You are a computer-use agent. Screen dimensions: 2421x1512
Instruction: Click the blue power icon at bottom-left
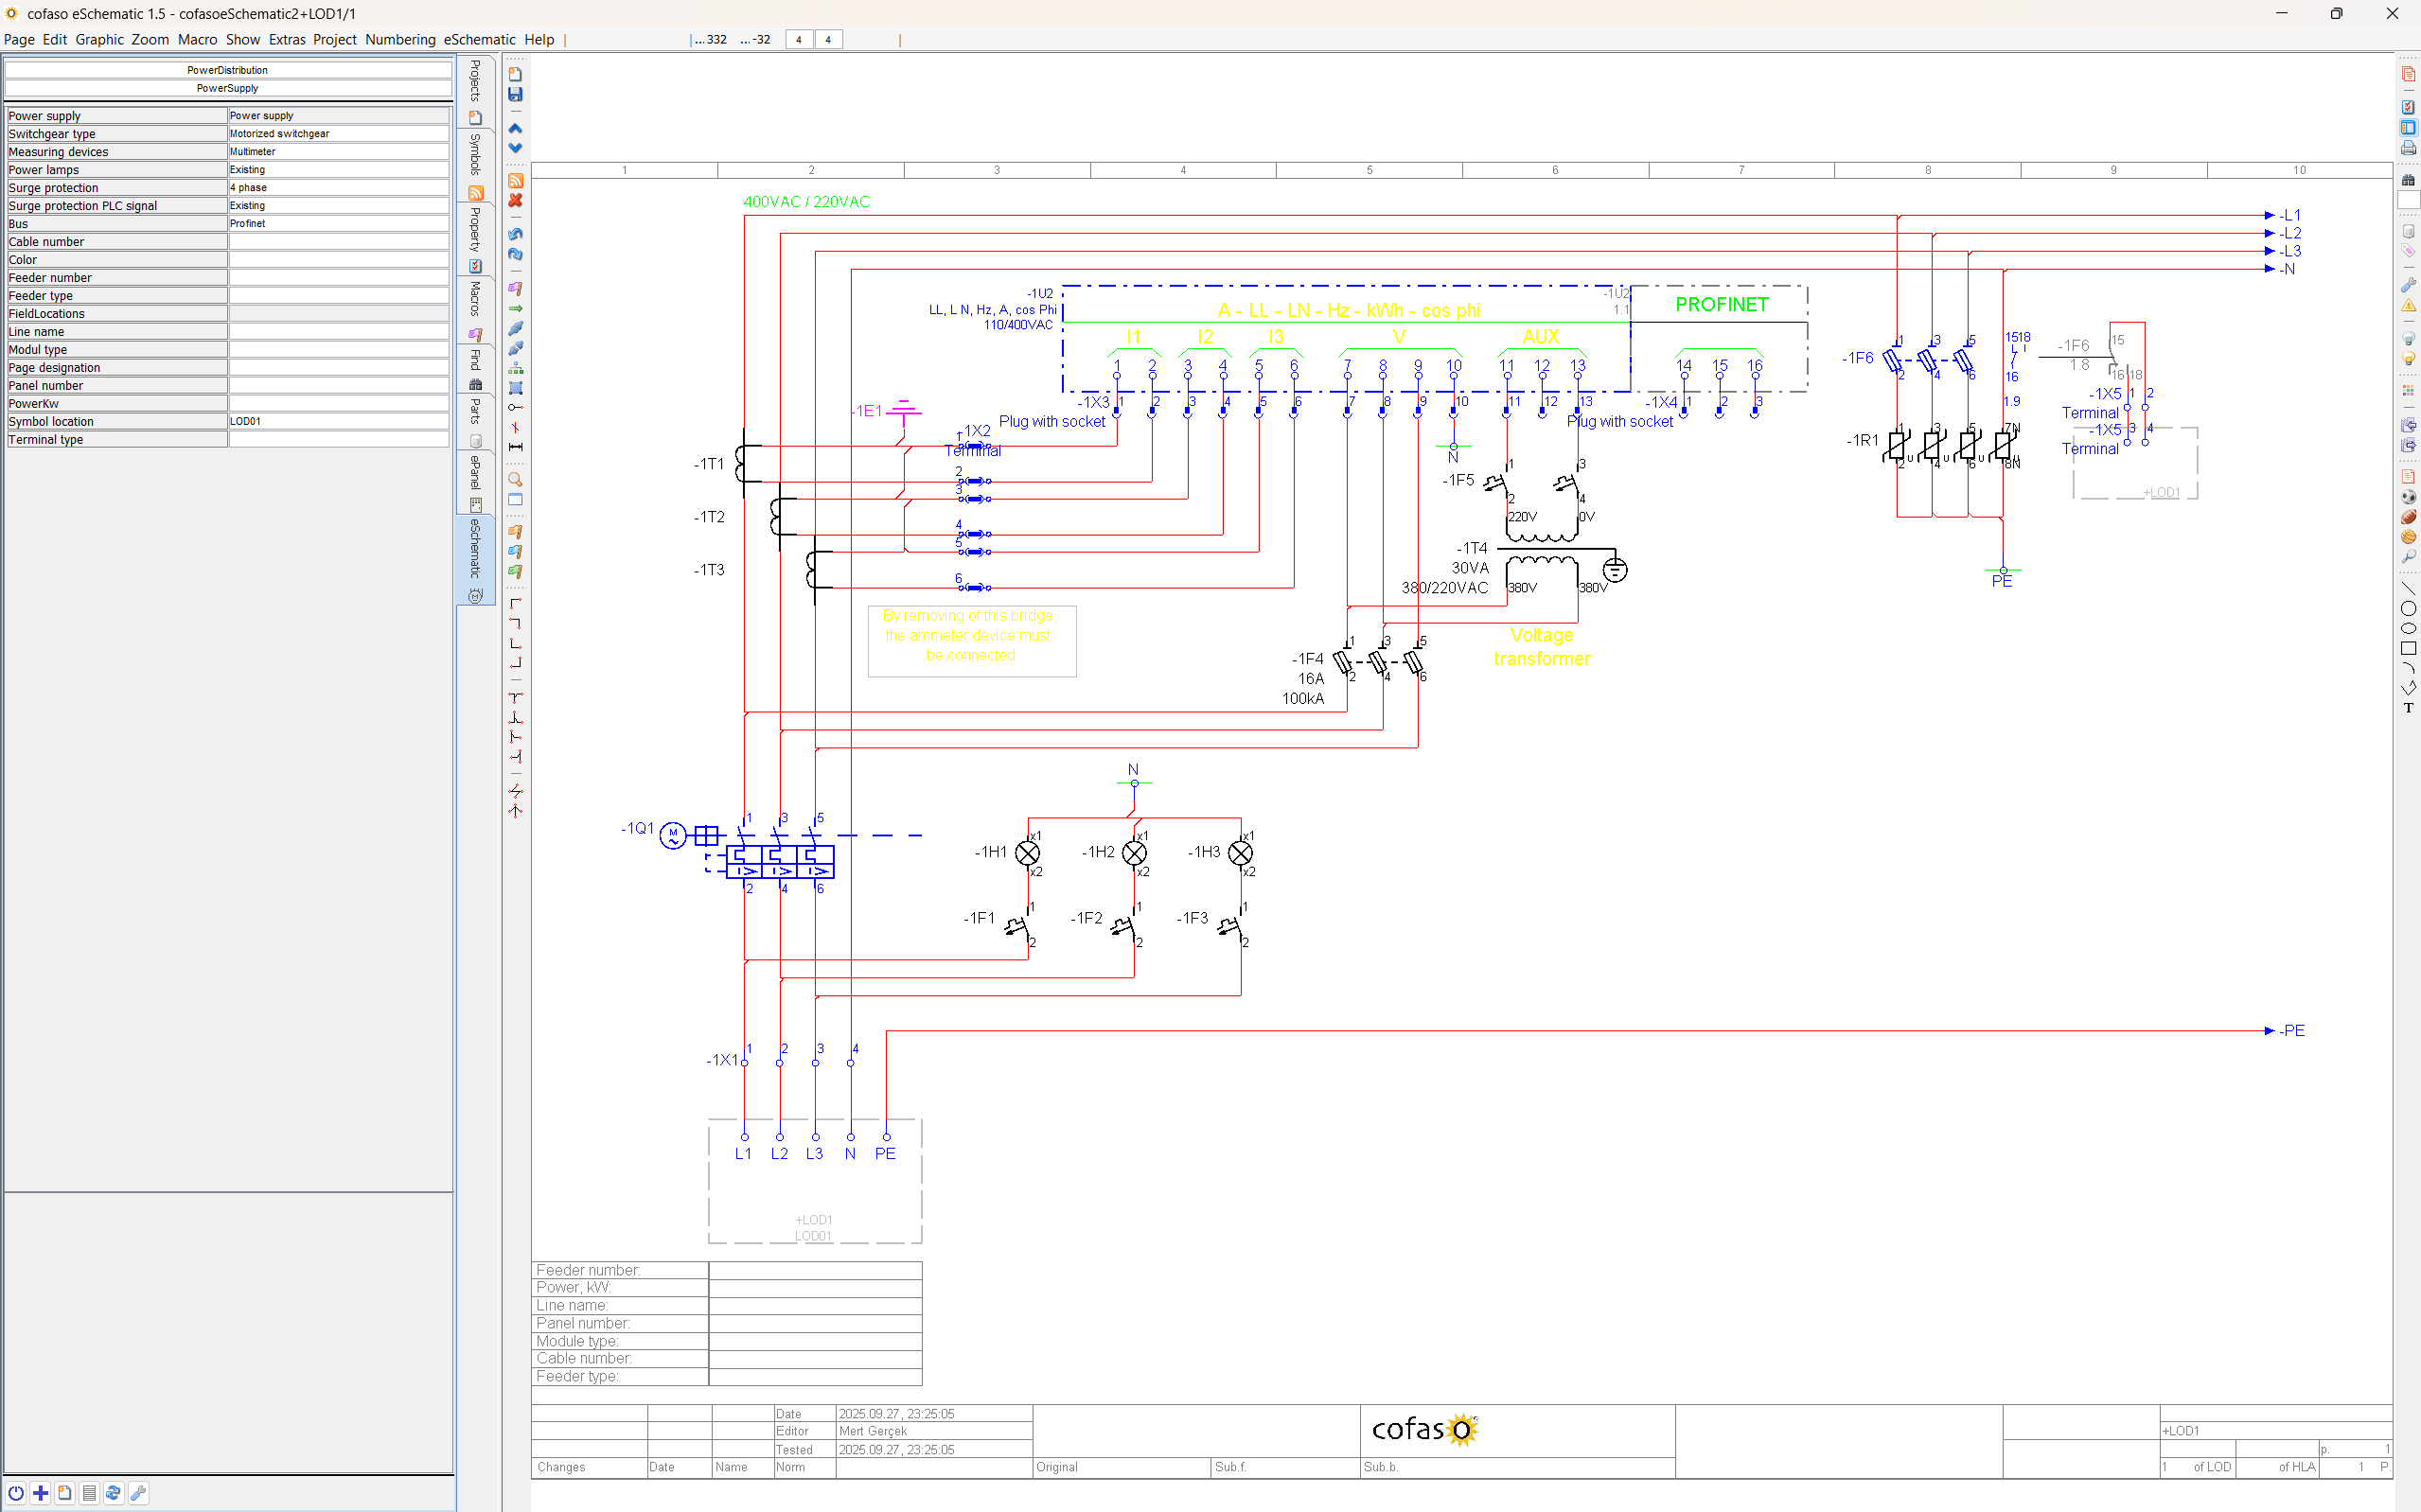[x=15, y=1493]
